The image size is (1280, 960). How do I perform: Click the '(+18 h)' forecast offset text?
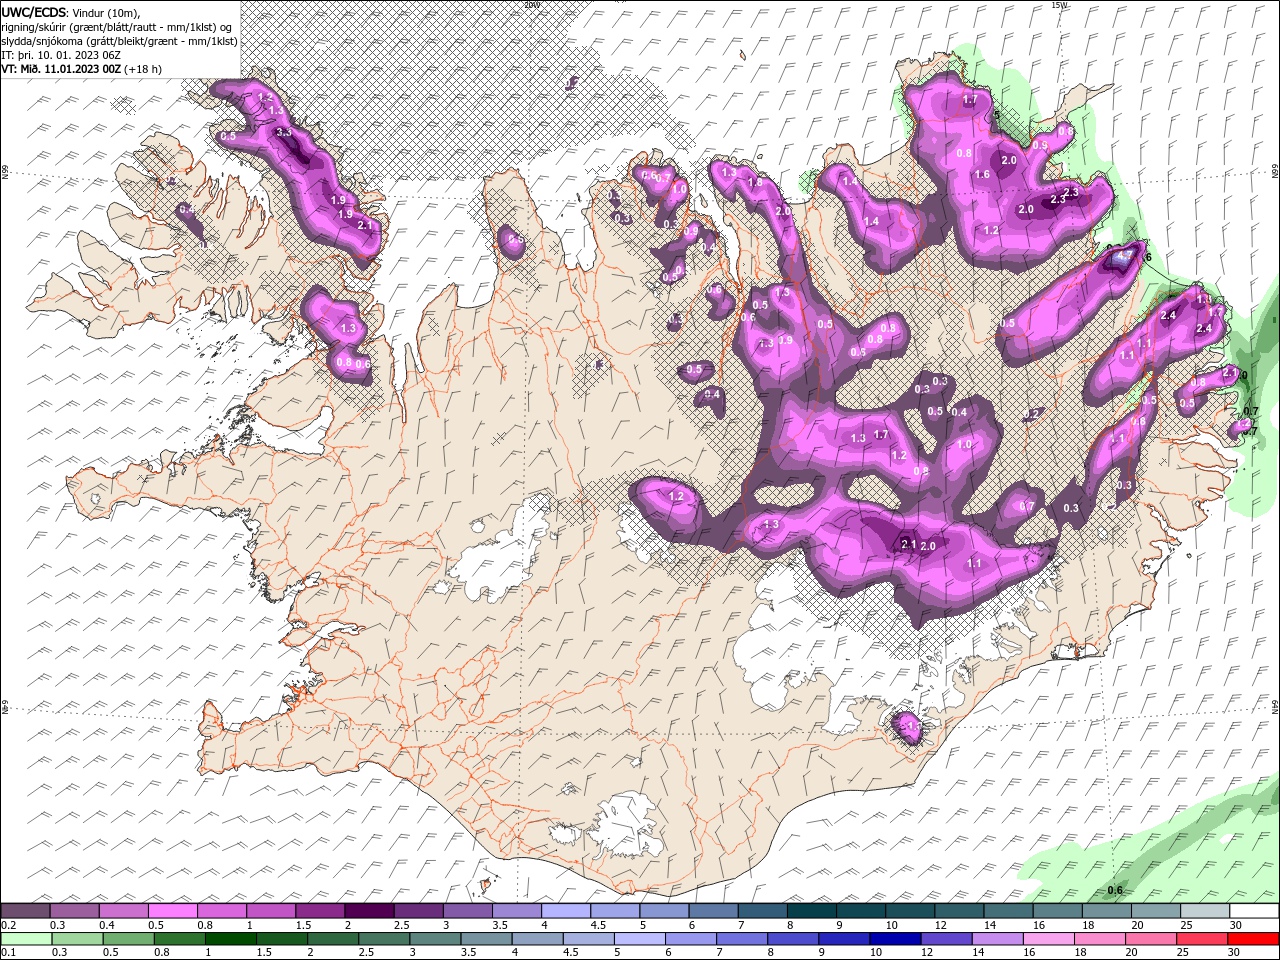143,69
